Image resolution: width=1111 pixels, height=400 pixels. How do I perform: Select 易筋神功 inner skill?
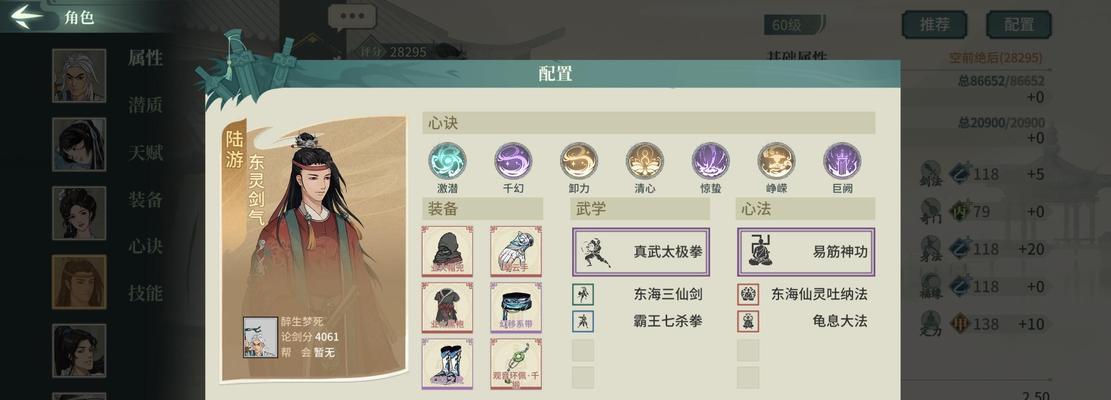pos(806,252)
